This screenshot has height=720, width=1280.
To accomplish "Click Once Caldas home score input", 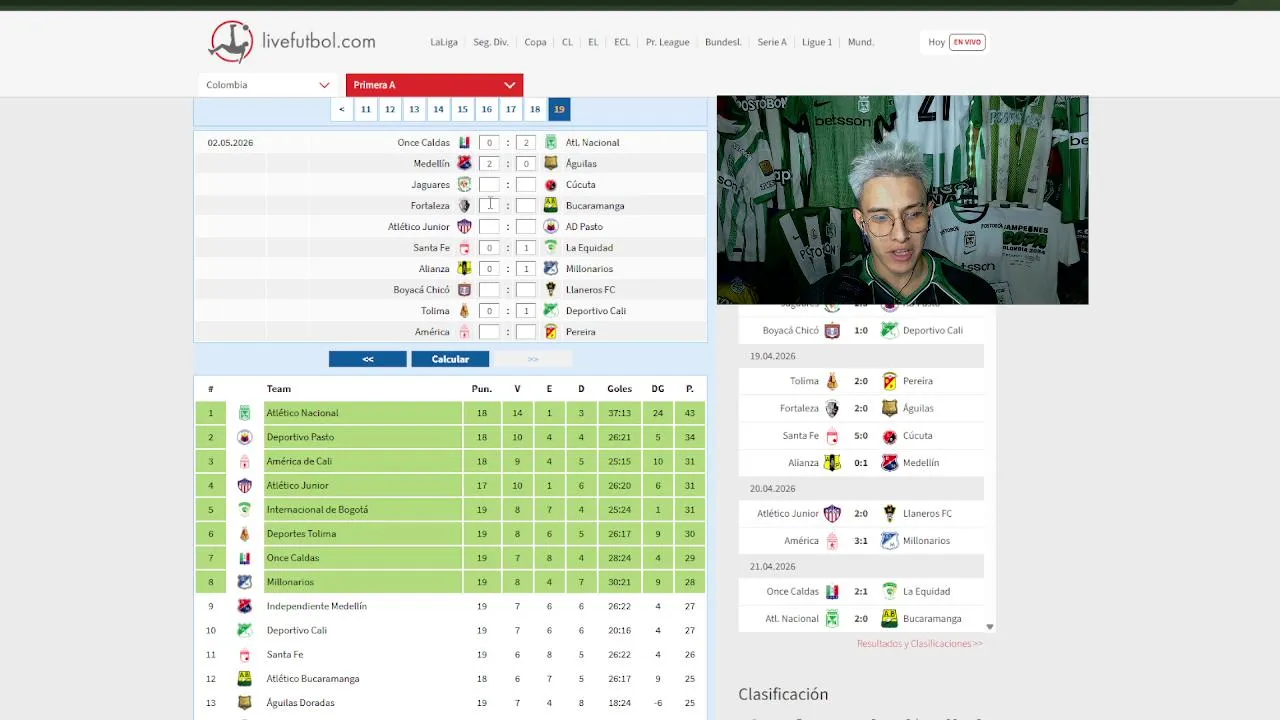I will (489, 143).
